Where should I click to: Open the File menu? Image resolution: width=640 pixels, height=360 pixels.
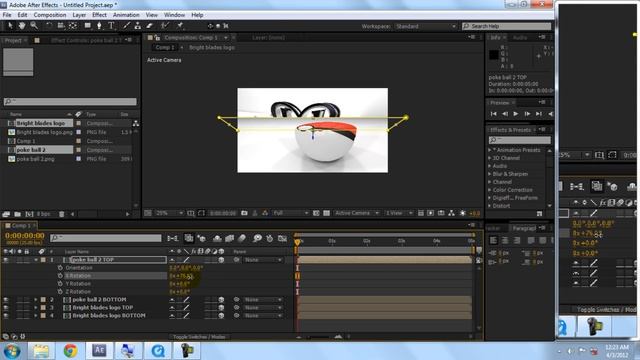click(x=7, y=15)
